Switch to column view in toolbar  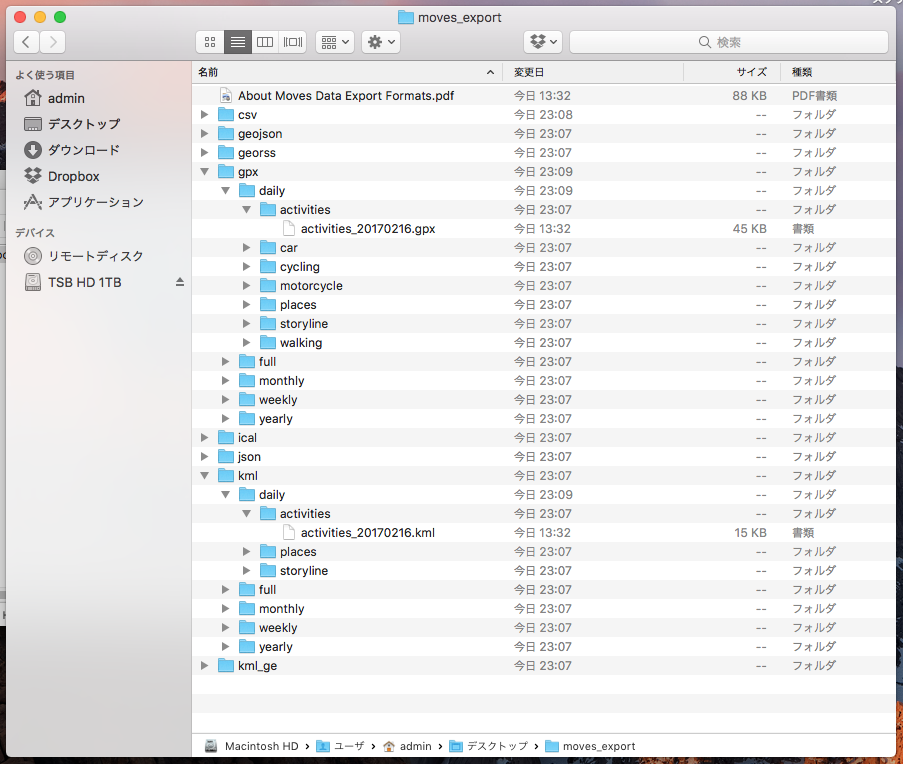click(x=265, y=42)
